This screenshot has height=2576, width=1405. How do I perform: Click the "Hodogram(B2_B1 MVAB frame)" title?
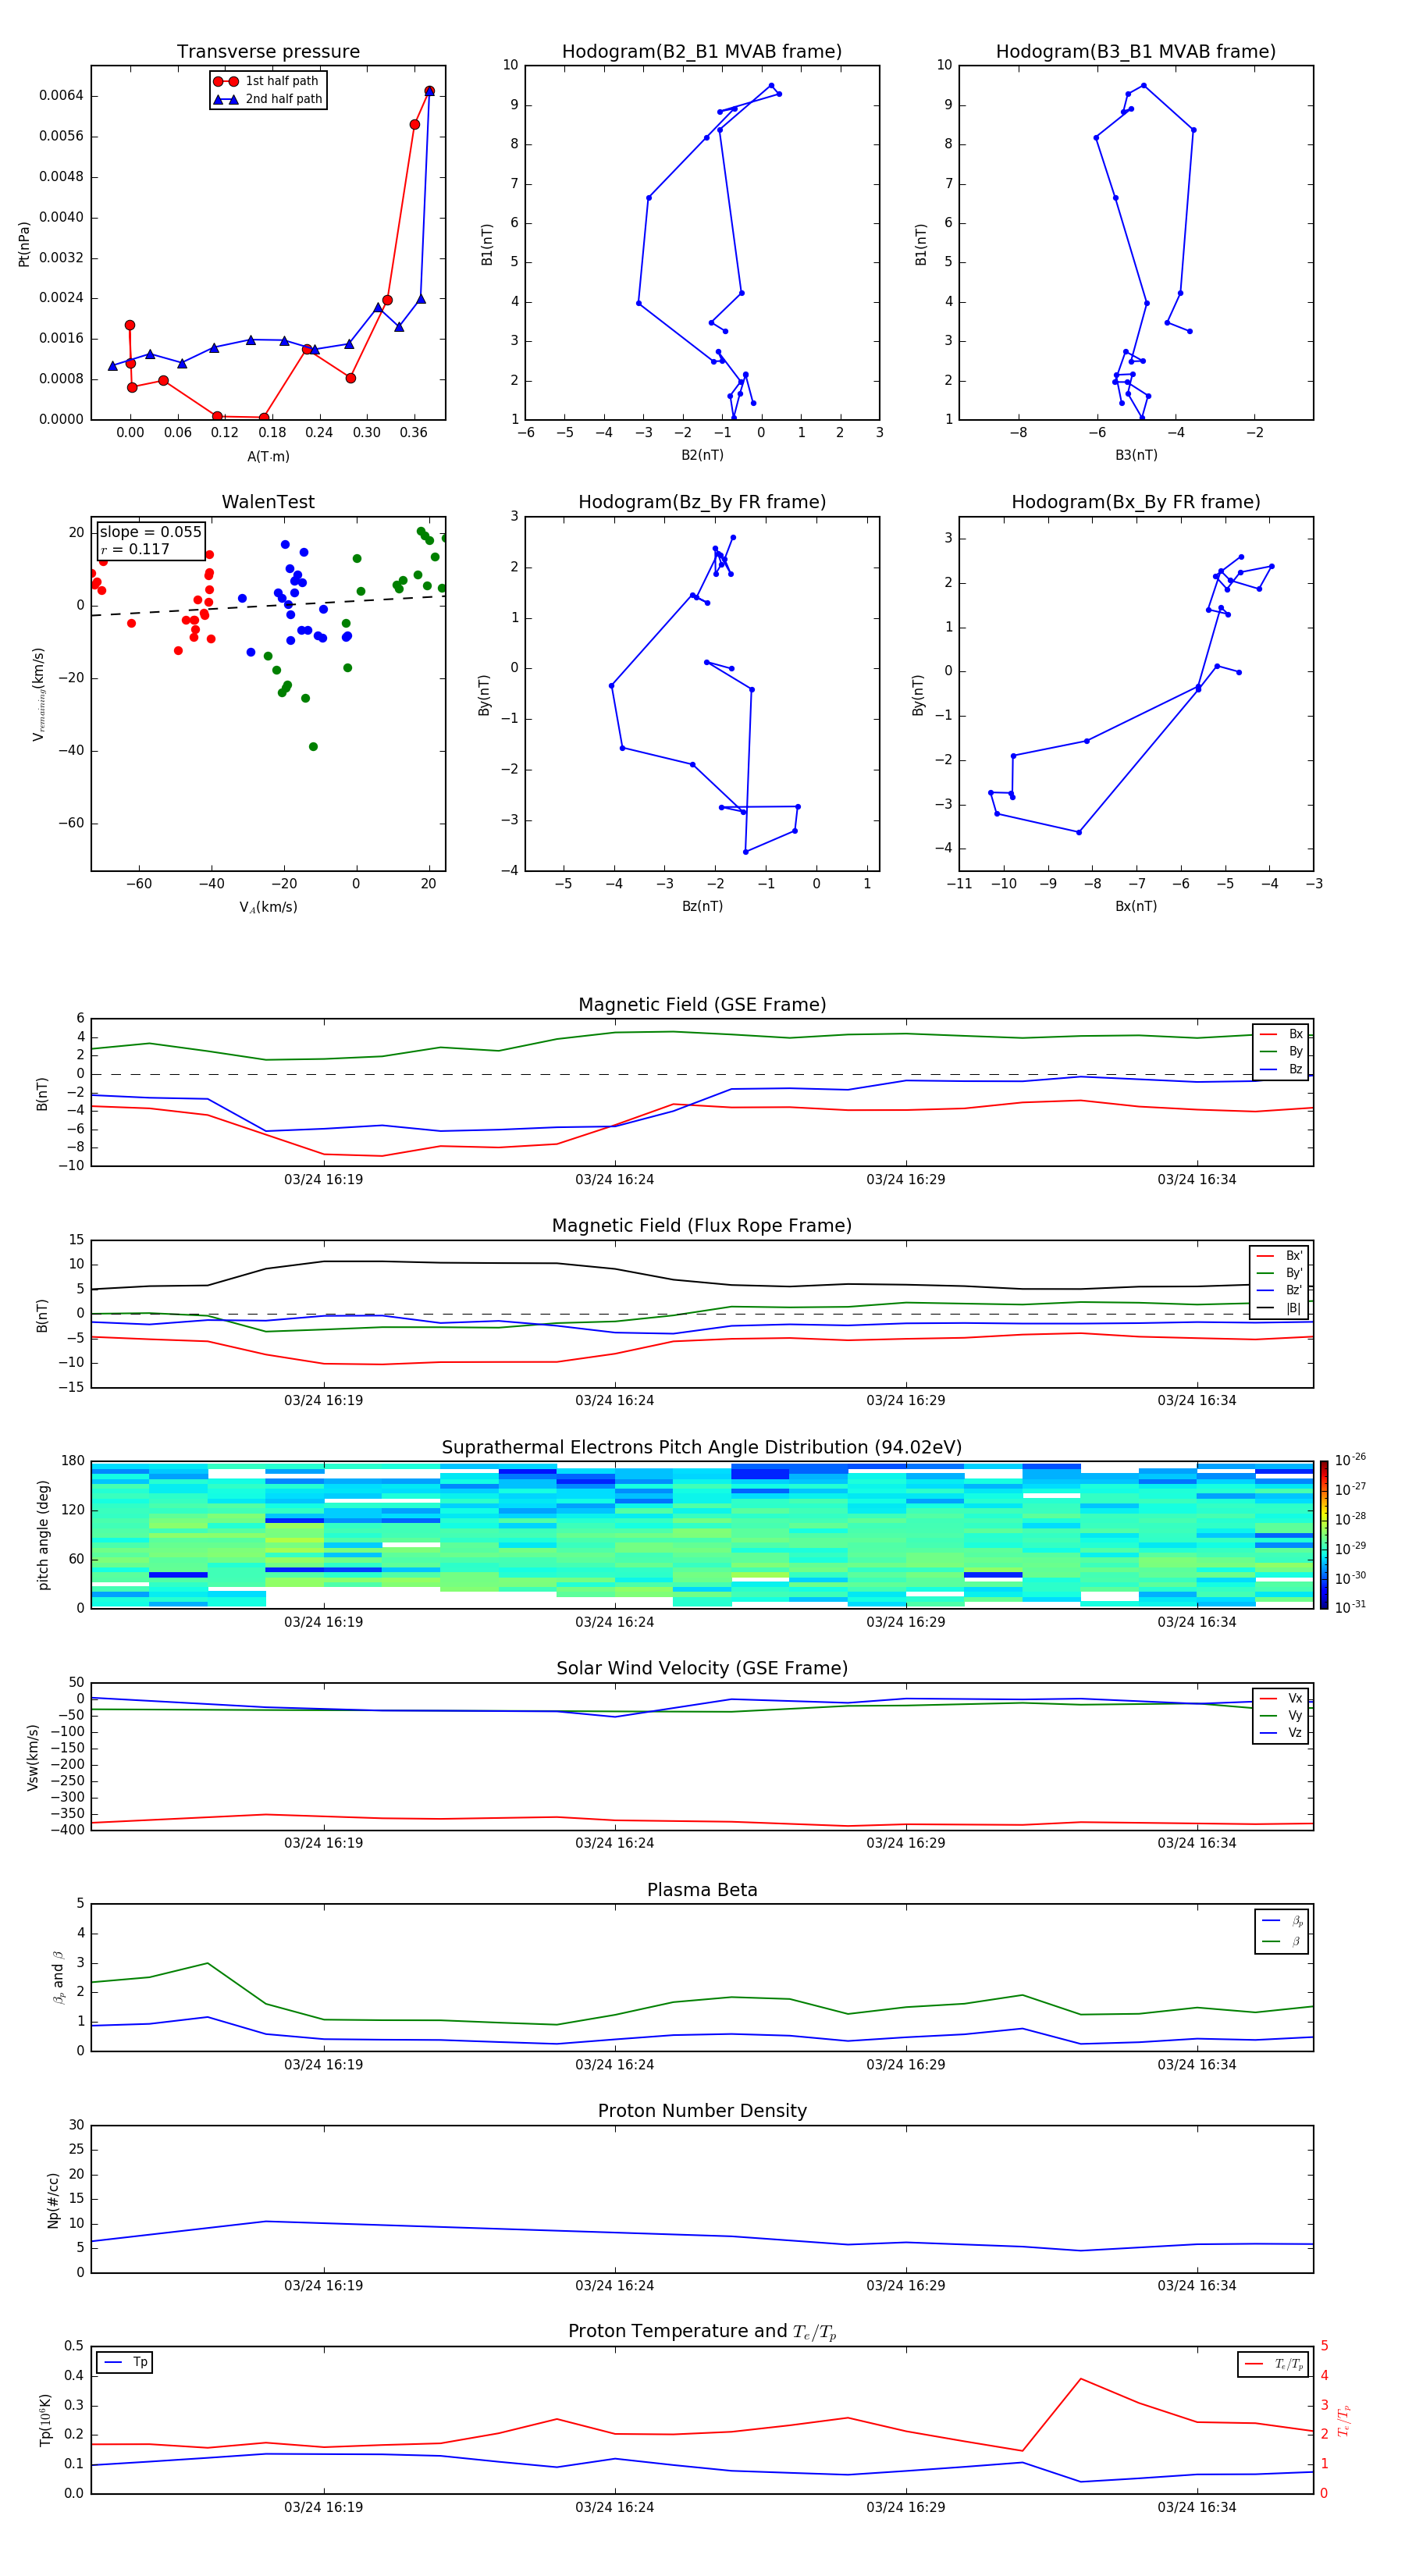[x=702, y=52]
